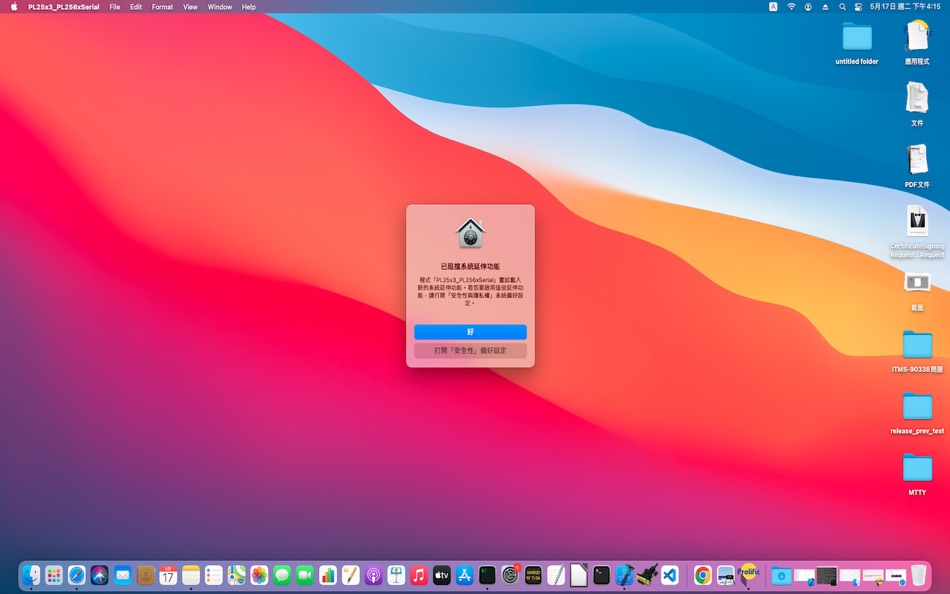Open Maps from the Dock
Screen dimensions: 950x594
(236, 575)
